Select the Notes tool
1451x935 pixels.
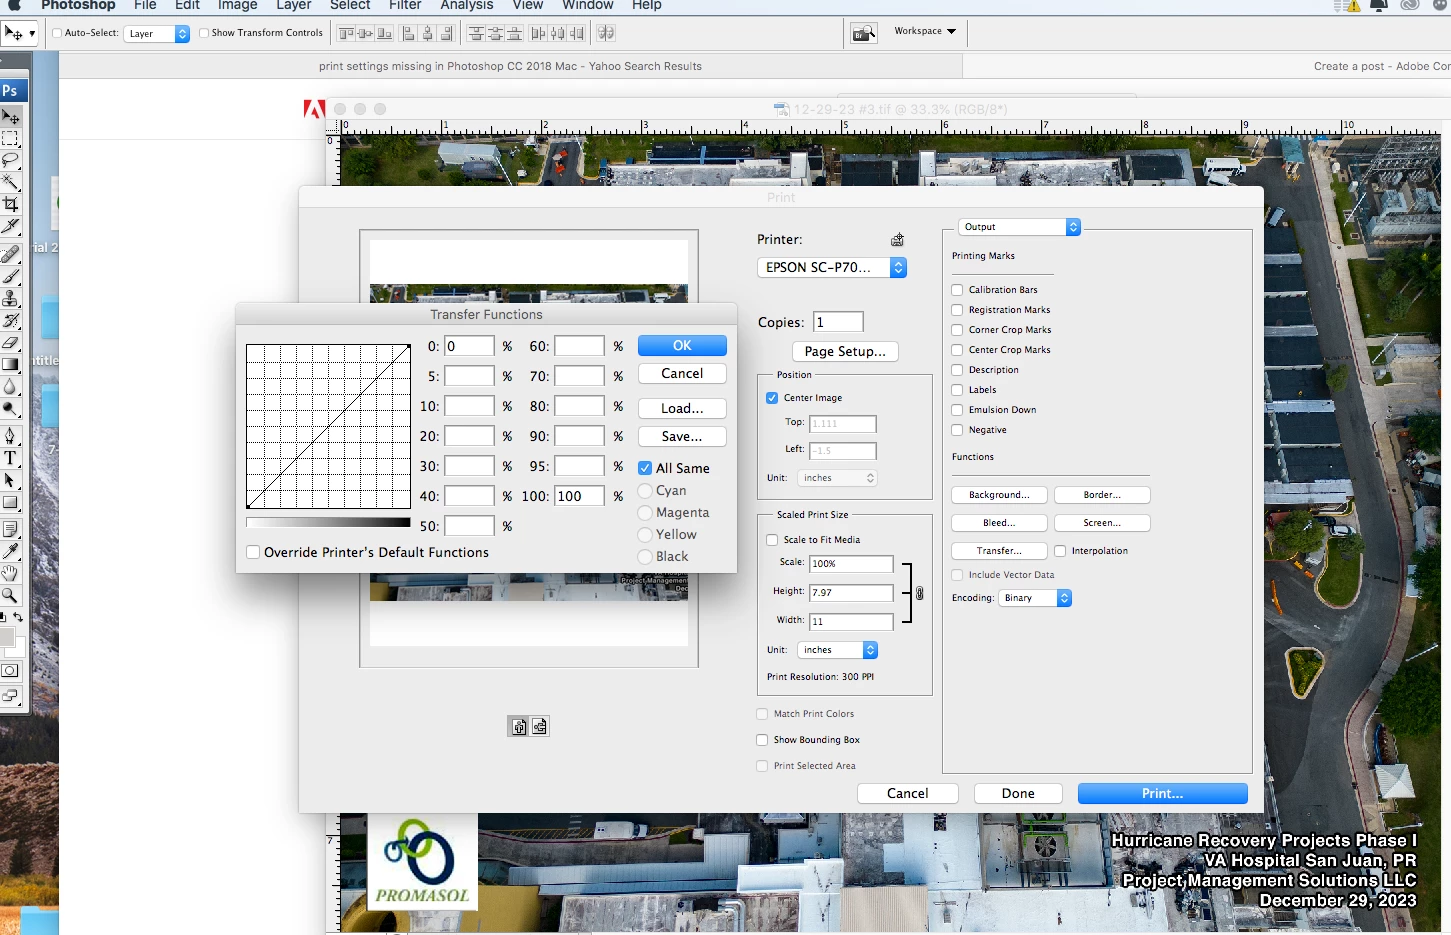point(11,529)
